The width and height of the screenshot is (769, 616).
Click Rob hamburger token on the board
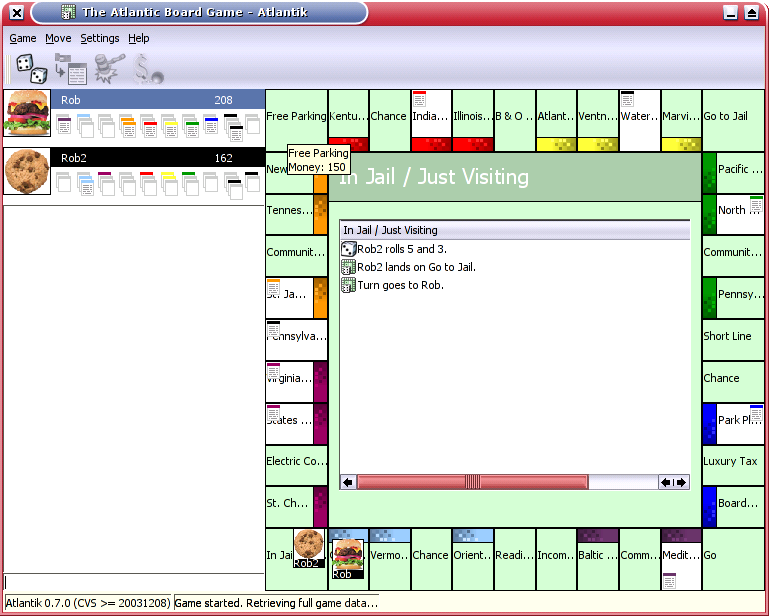pos(348,559)
